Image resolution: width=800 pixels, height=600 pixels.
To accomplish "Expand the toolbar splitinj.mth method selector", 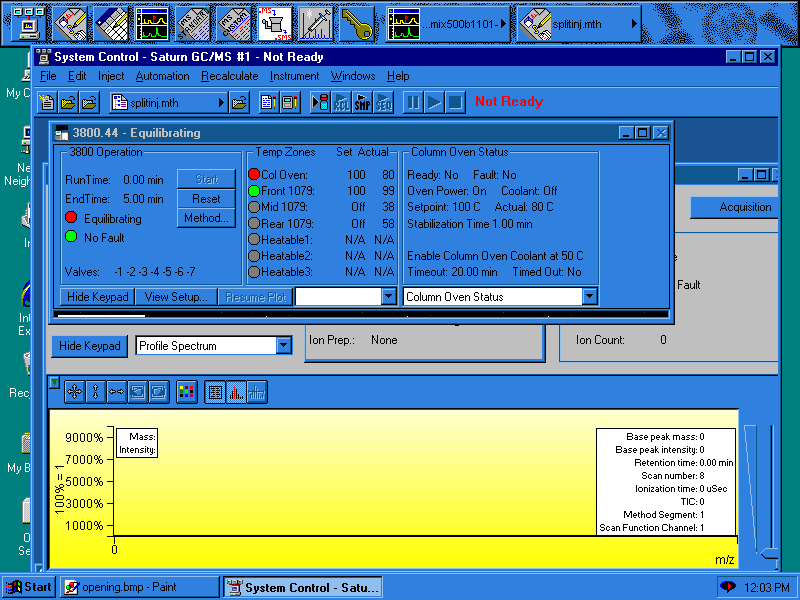I will [221, 103].
